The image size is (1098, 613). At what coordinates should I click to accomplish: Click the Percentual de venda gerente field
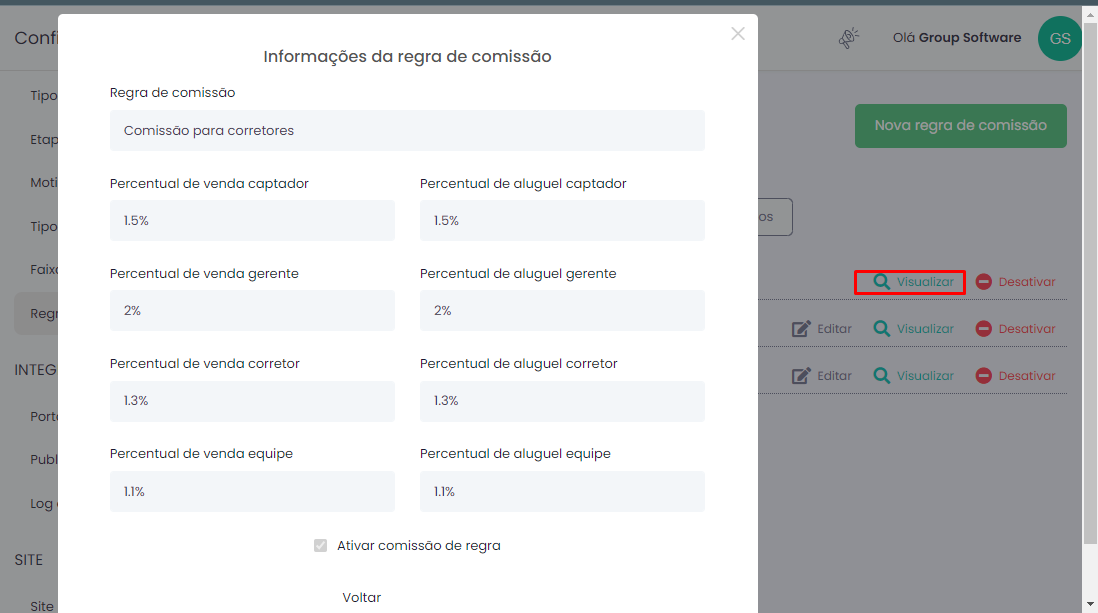[252, 310]
